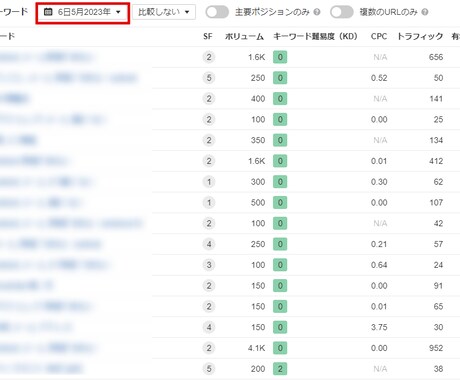The height and width of the screenshot is (380, 460).
Task: Select N/A CPC in traffic 38 row
Action: tap(380, 369)
